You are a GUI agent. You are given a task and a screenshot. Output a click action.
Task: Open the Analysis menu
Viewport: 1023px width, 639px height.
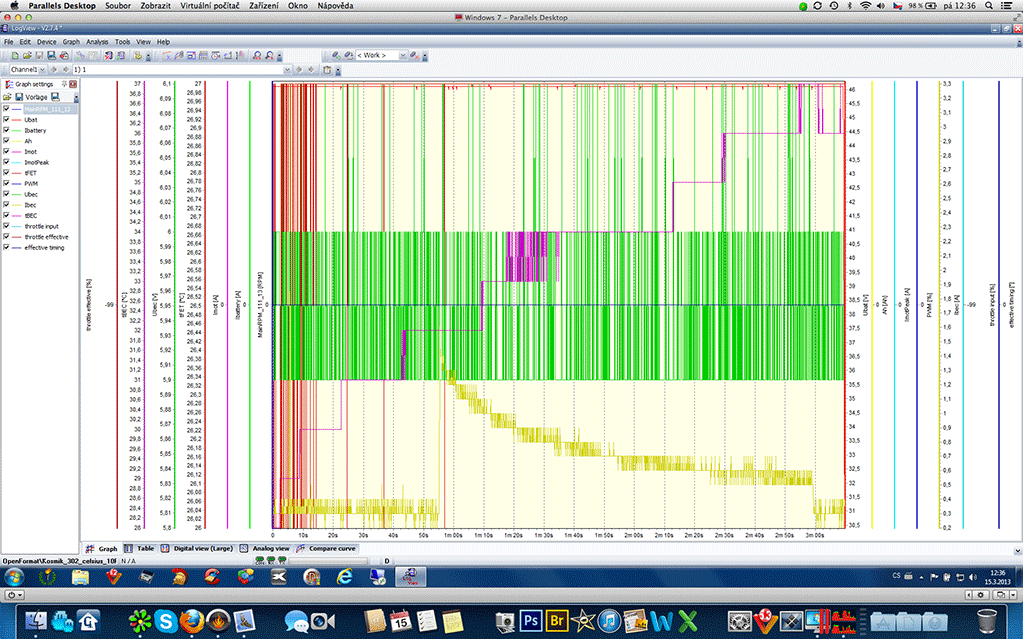point(97,42)
